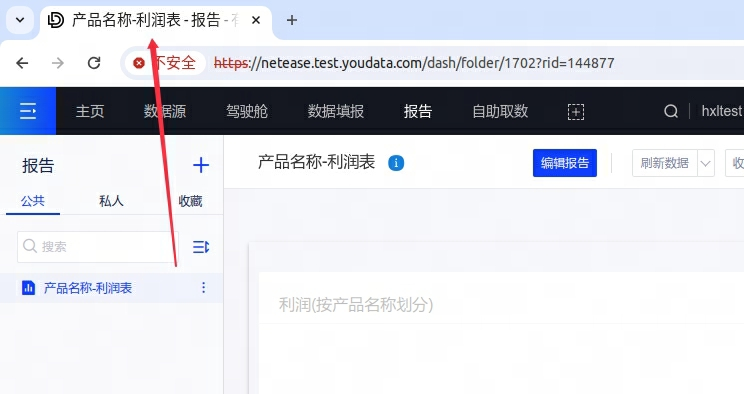Click the red not-secure site info icon
744x394 pixels.
(x=139, y=63)
